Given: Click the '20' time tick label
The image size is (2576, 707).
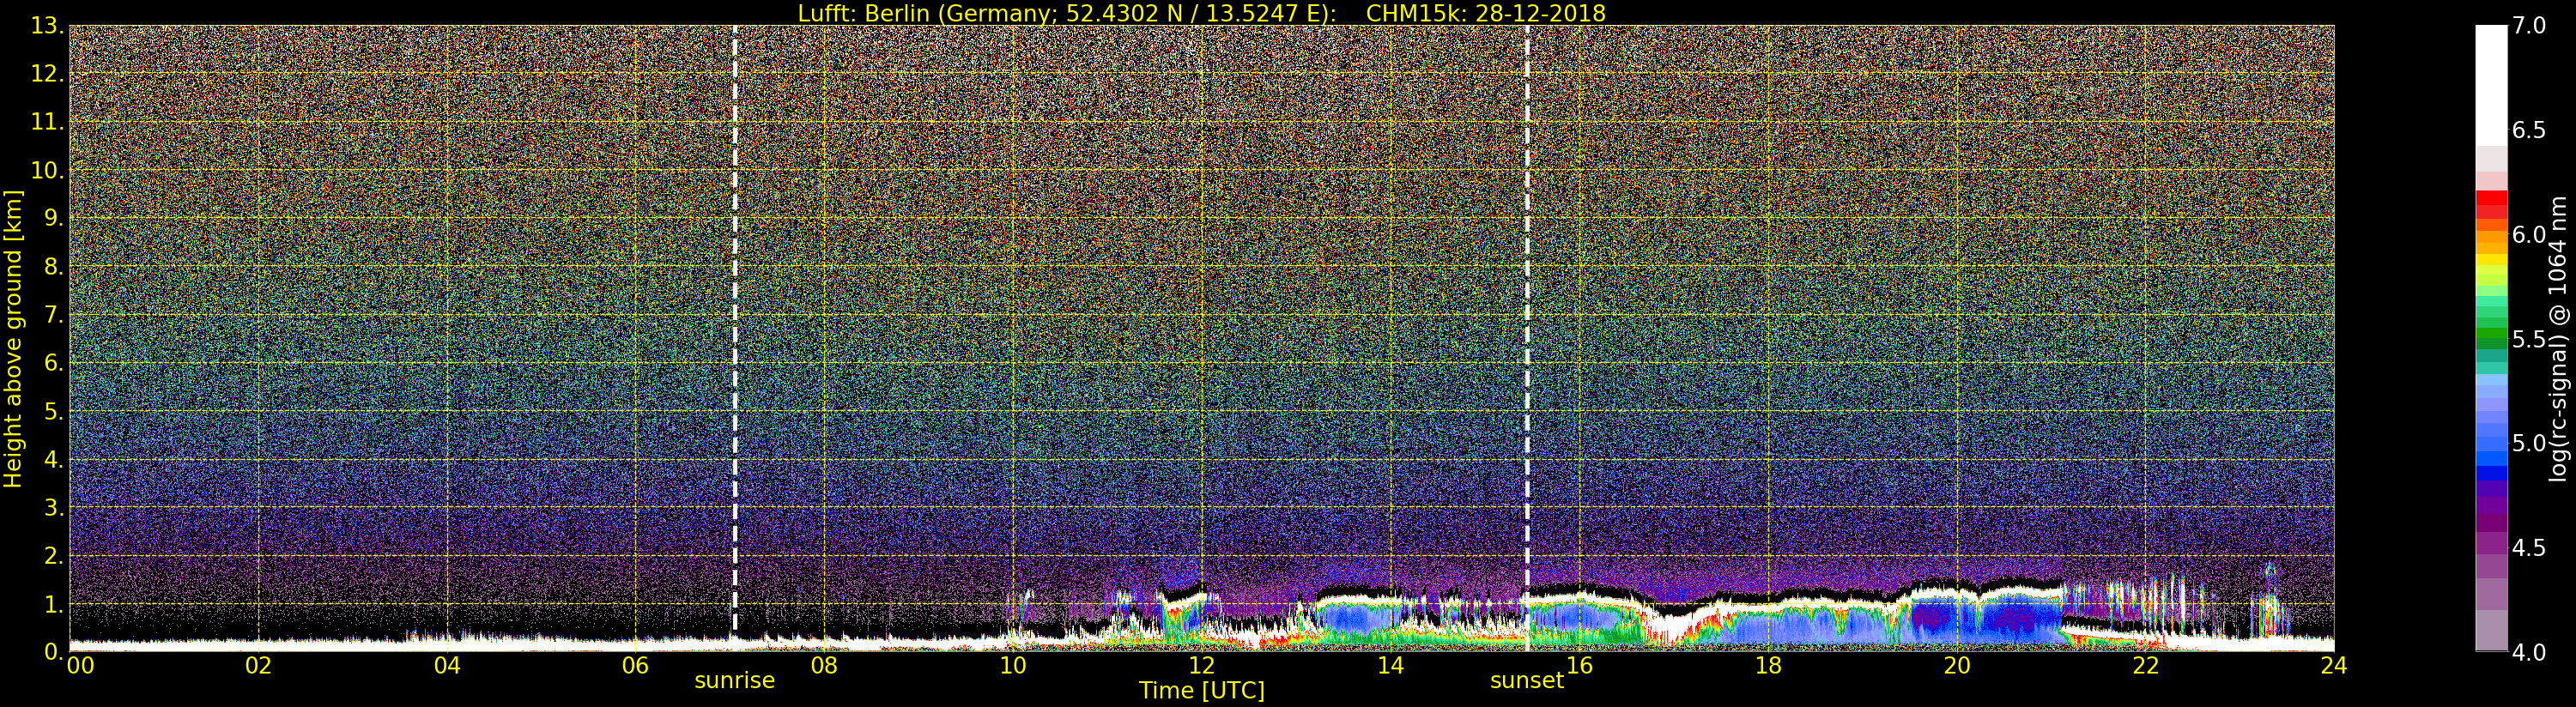Looking at the screenshot, I should (1957, 666).
